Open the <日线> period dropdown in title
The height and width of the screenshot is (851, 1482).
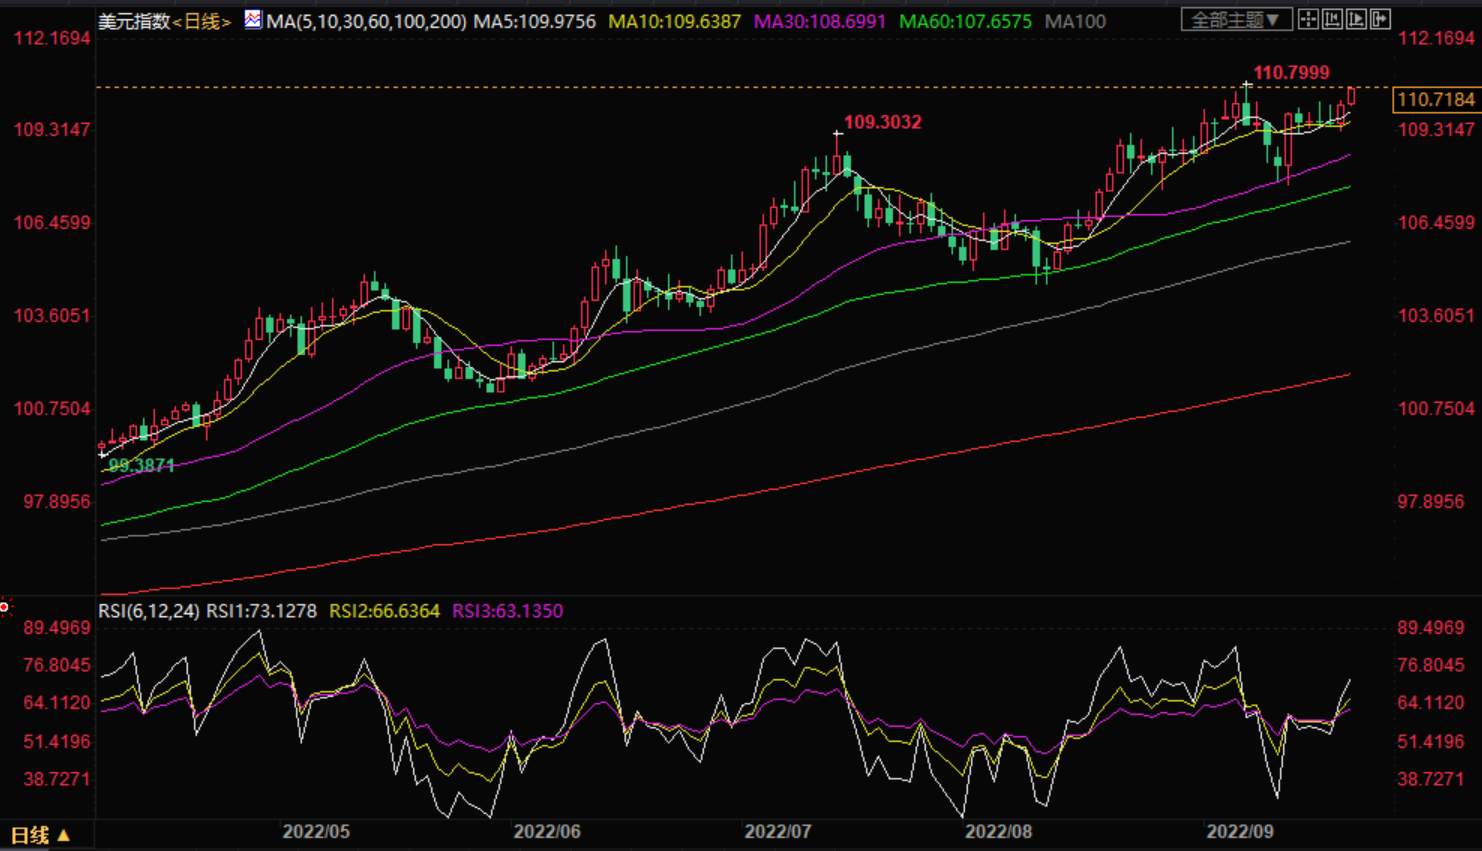[202, 21]
